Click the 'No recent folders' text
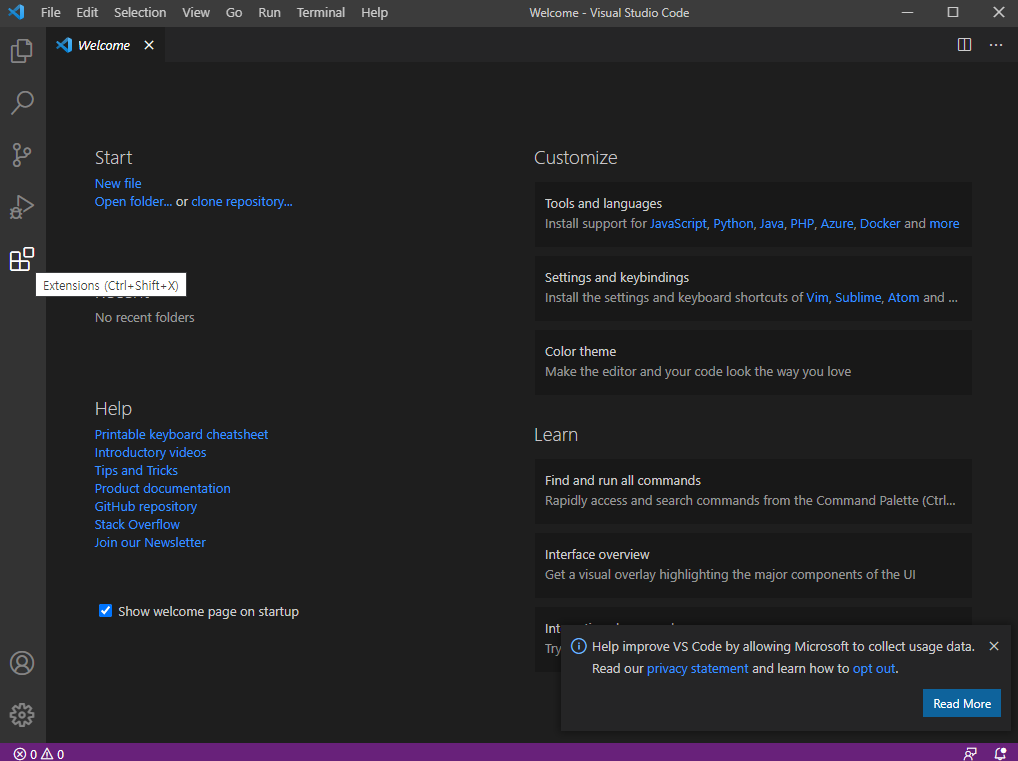Image resolution: width=1018 pixels, height=761 pixels. 145,318
